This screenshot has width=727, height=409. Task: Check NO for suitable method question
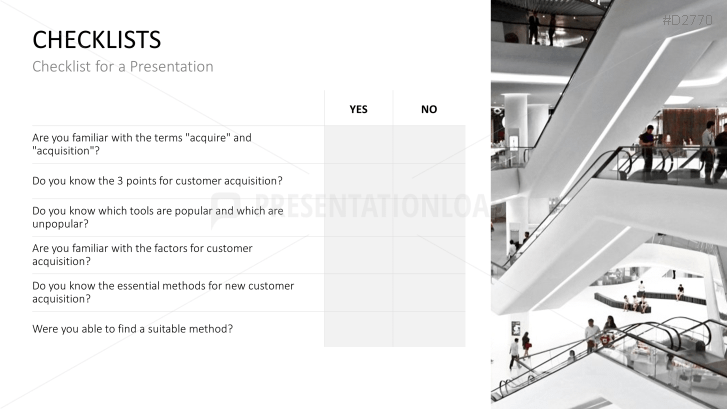tap(429, 329)
